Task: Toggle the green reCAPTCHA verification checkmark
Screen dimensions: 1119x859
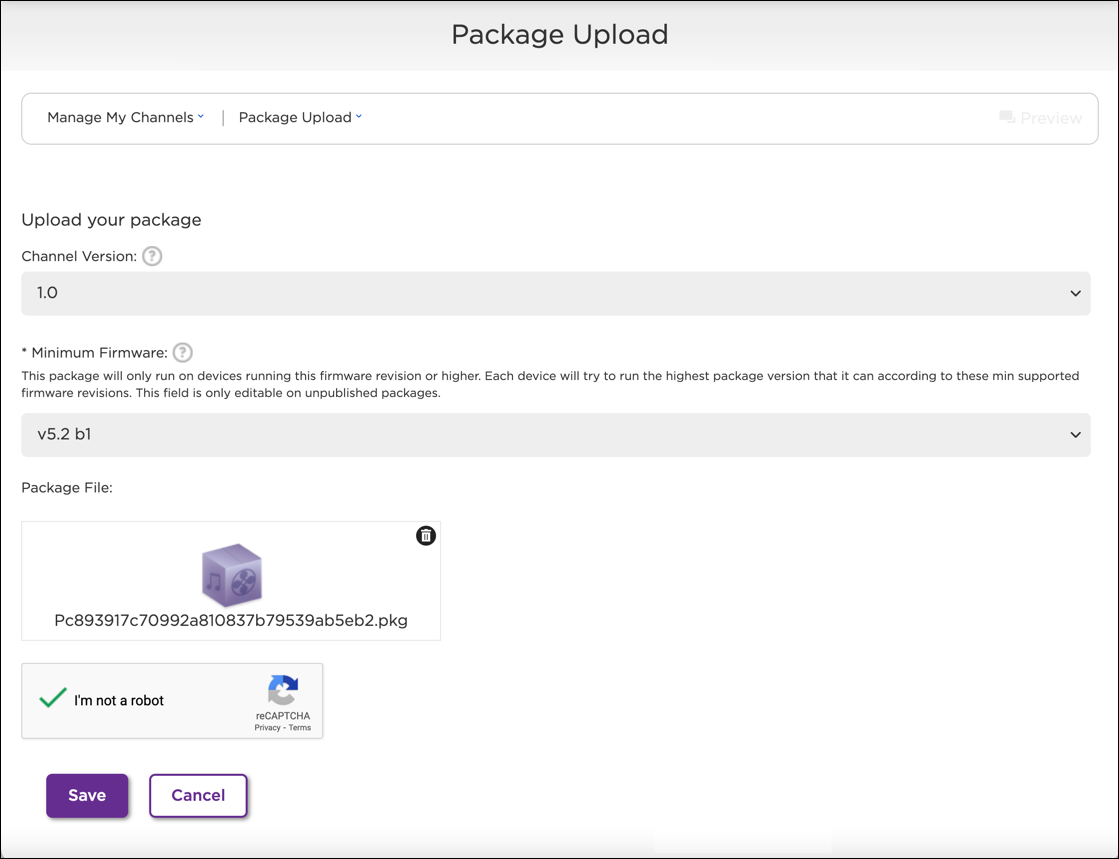Action: coord(52,699)
